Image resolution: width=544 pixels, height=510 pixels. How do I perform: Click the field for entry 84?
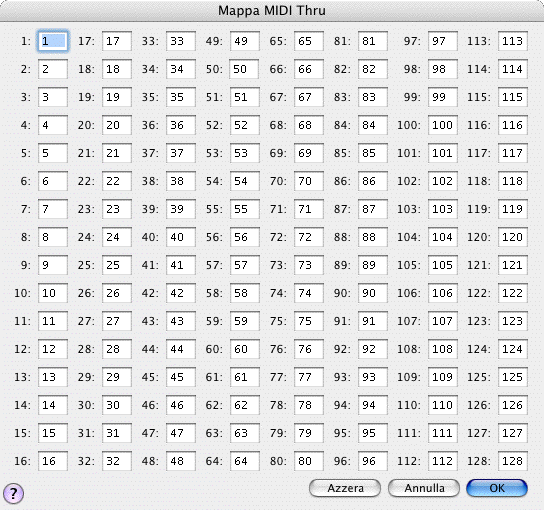tap(373, 125)
